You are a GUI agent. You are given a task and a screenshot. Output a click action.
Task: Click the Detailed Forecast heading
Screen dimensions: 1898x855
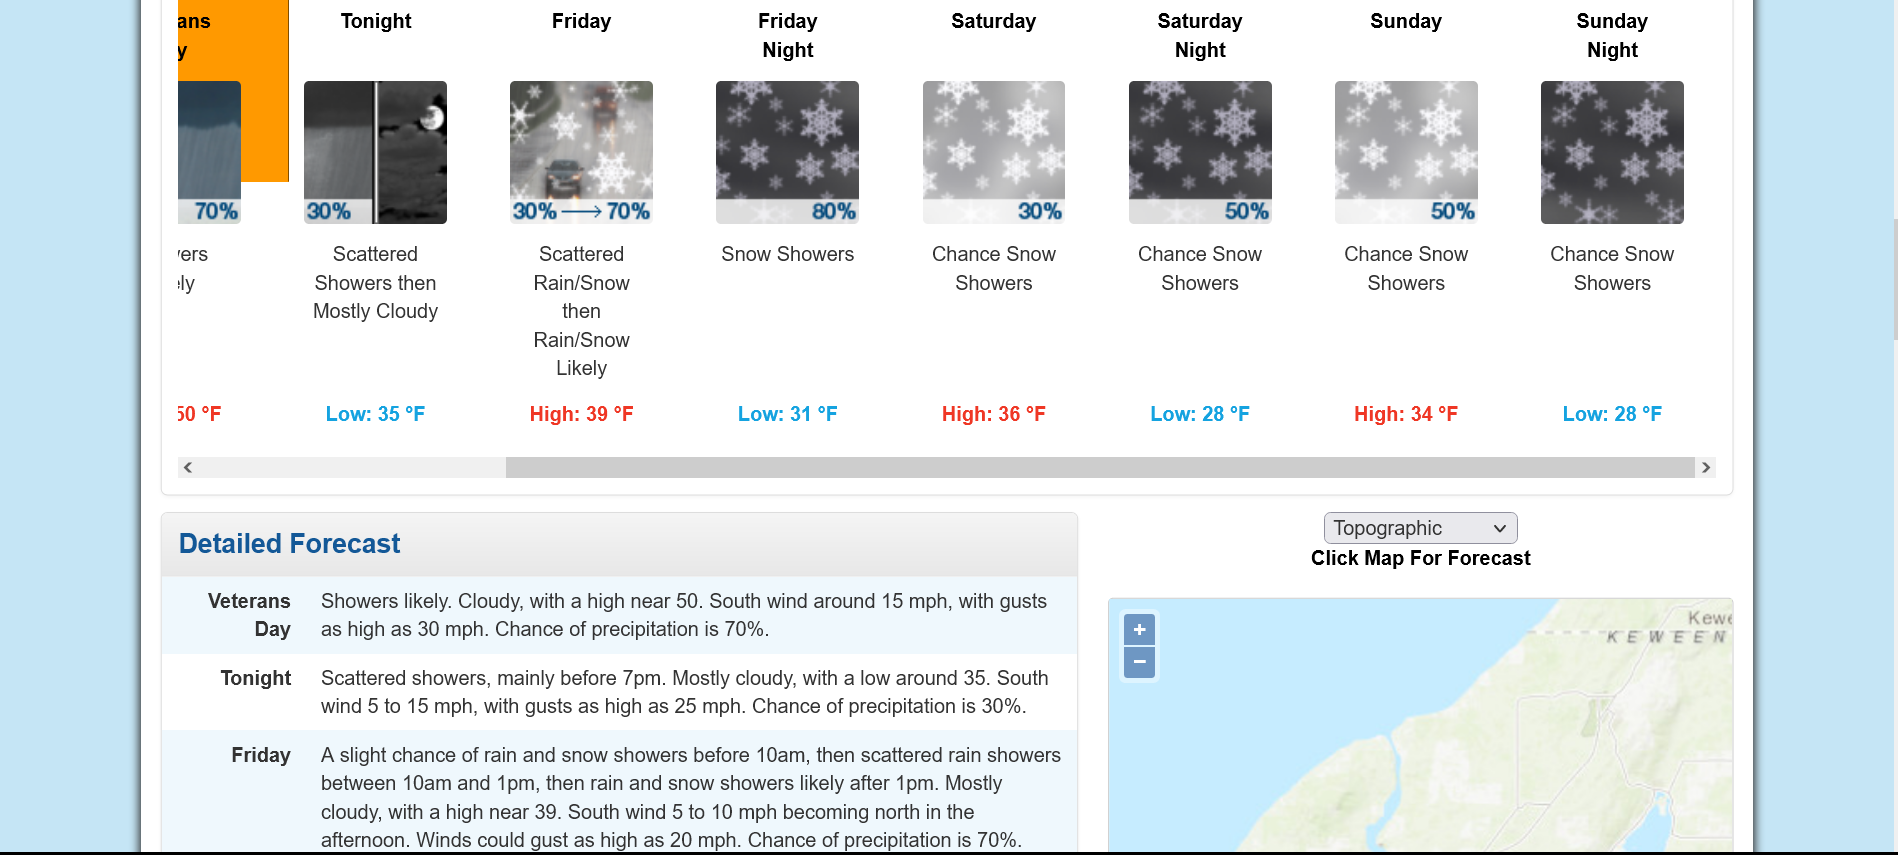[x=289, y=544]
